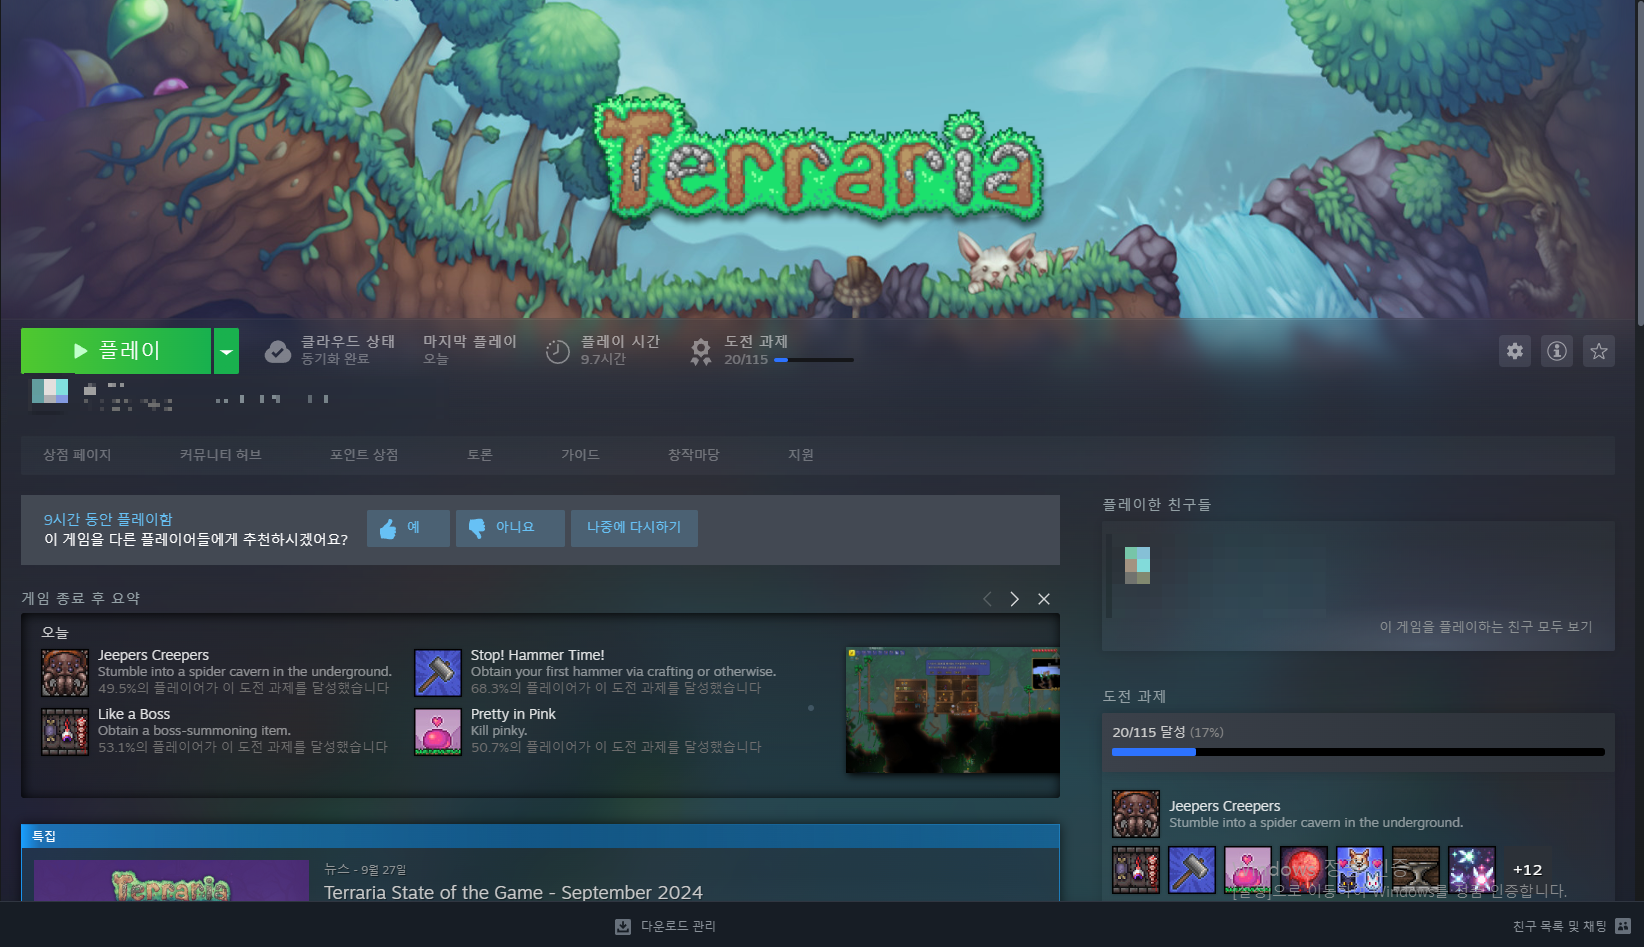1644x947 pixels.
Task: Open the 포인트 상점 tab
Action: 364,455
